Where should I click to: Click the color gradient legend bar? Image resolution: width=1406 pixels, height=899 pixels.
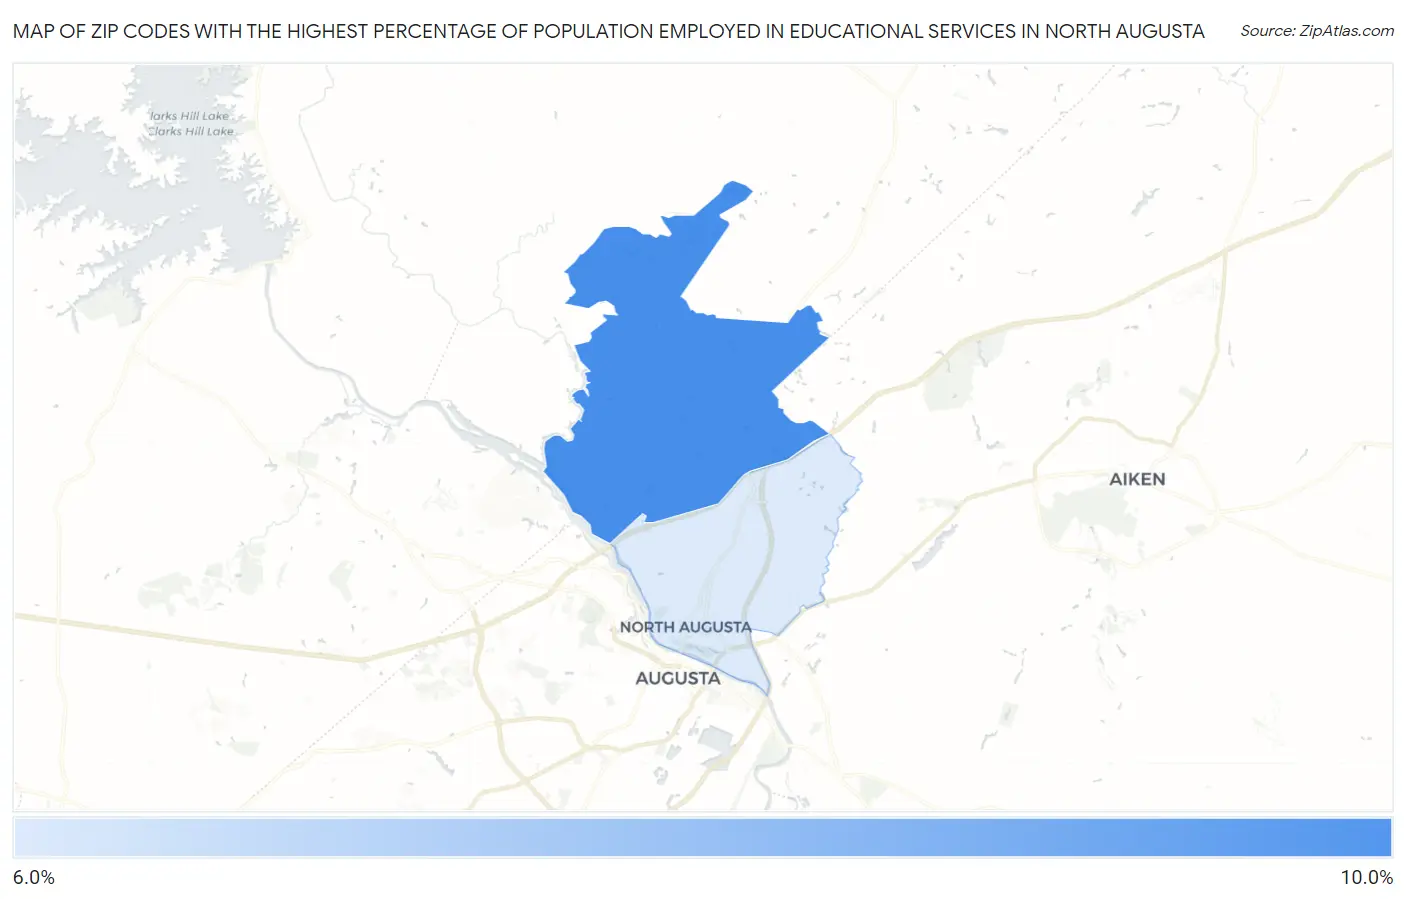[x=703, y=838]
